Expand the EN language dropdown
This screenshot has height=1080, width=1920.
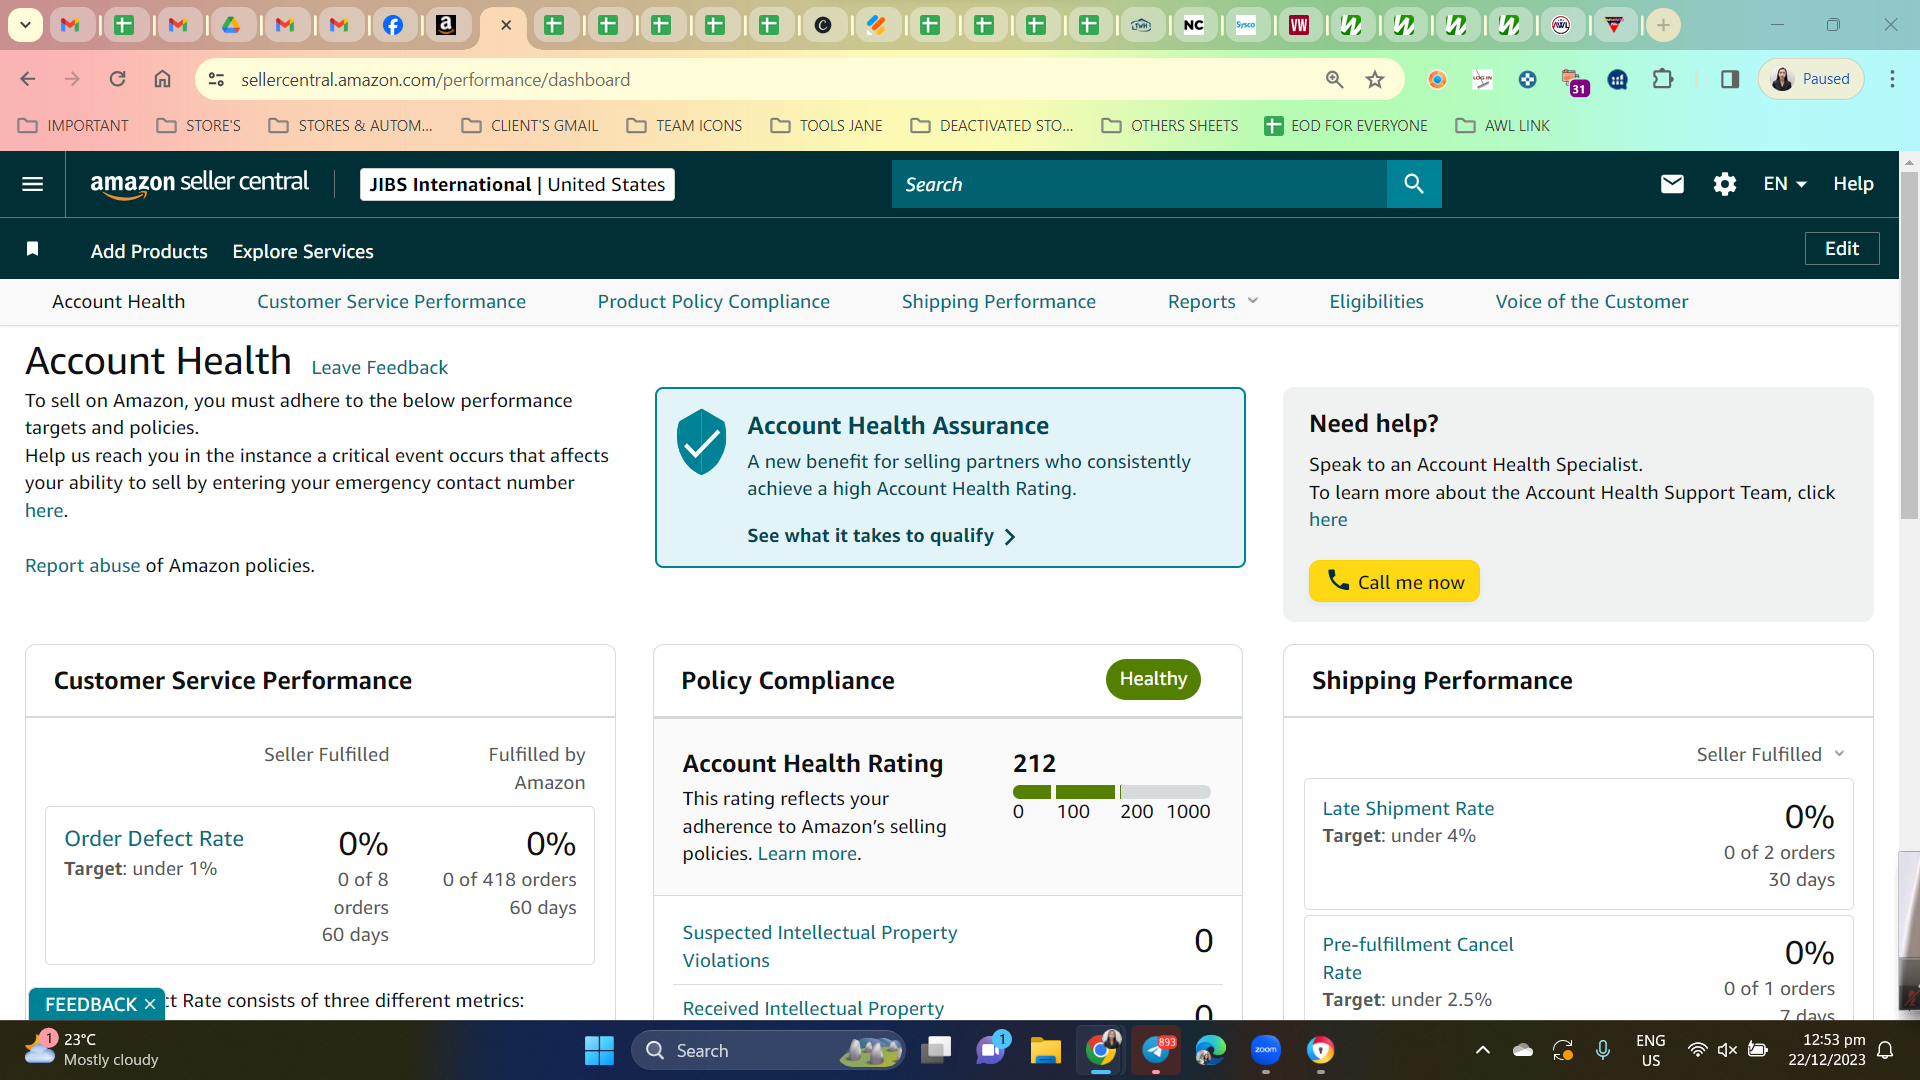click(x=1785, y=184)
